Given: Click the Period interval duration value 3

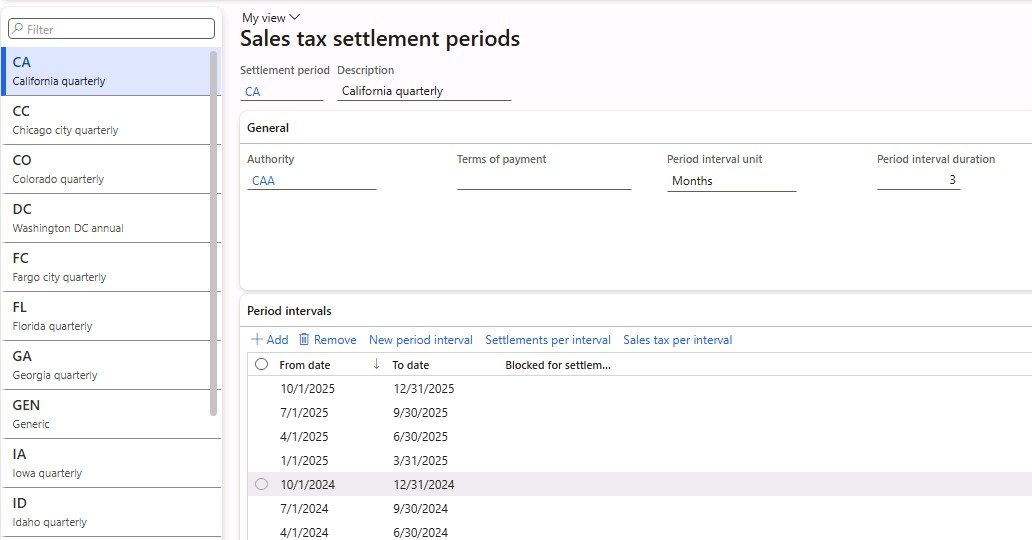Looking at the screenshot, I should pyautogui.click(x=918, y=180).
